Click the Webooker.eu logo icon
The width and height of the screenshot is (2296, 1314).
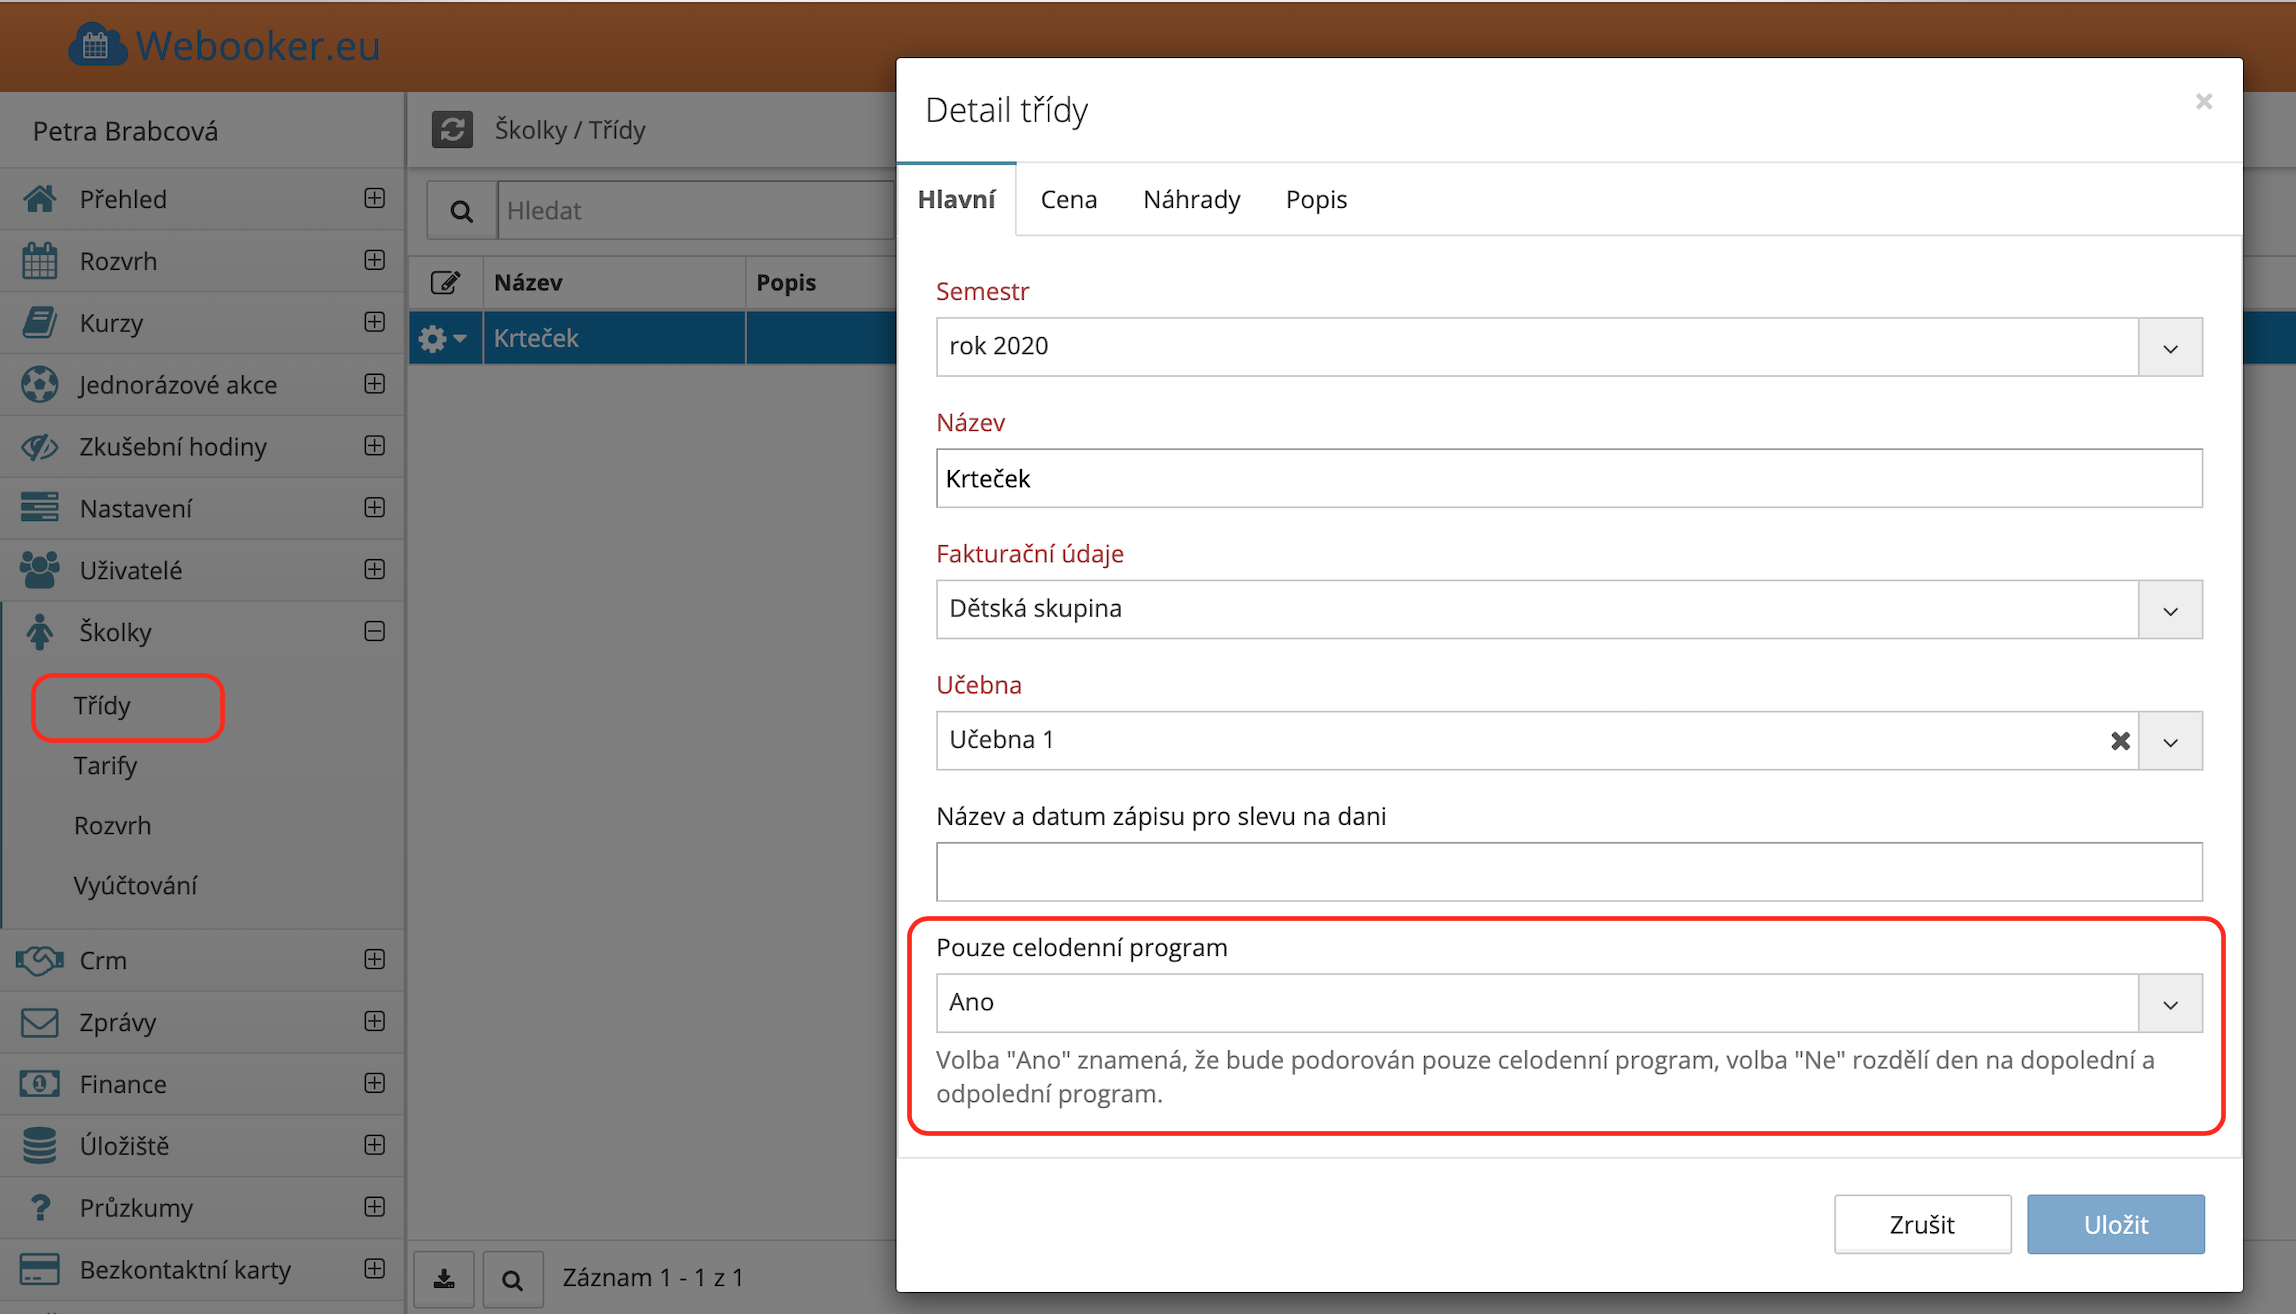click(97, 46)
